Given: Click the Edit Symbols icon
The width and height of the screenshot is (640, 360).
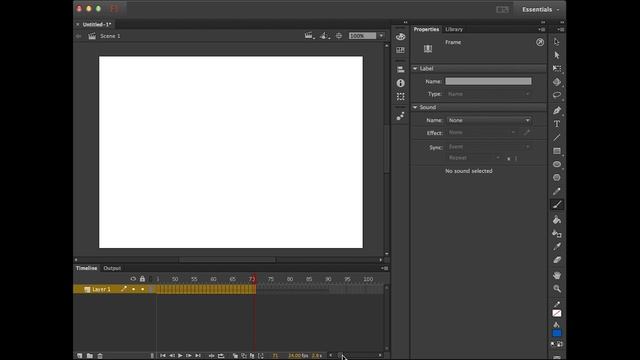Looking at the screenshot, I should [x=324, y=36].
